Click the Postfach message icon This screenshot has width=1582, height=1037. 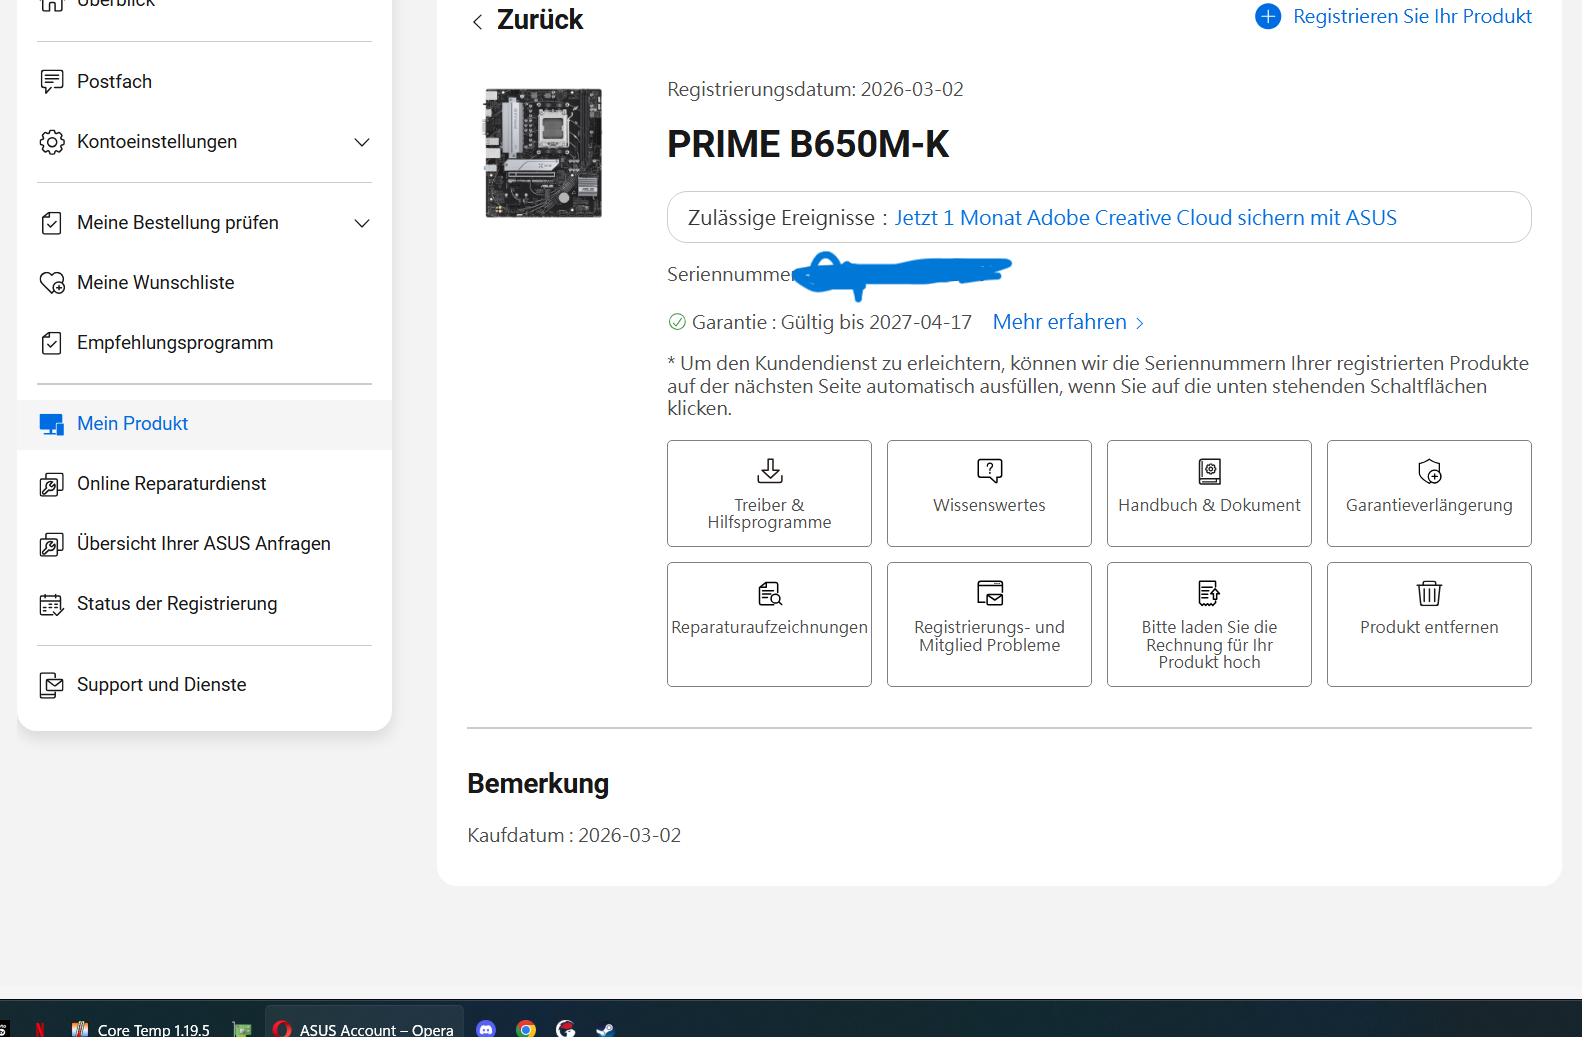[52, 81]
